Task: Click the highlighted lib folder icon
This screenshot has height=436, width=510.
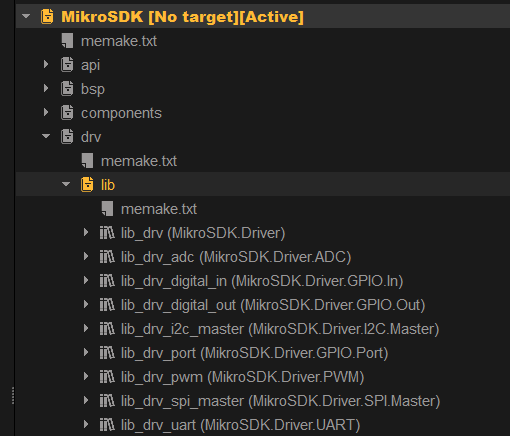Action: (87, 185)
